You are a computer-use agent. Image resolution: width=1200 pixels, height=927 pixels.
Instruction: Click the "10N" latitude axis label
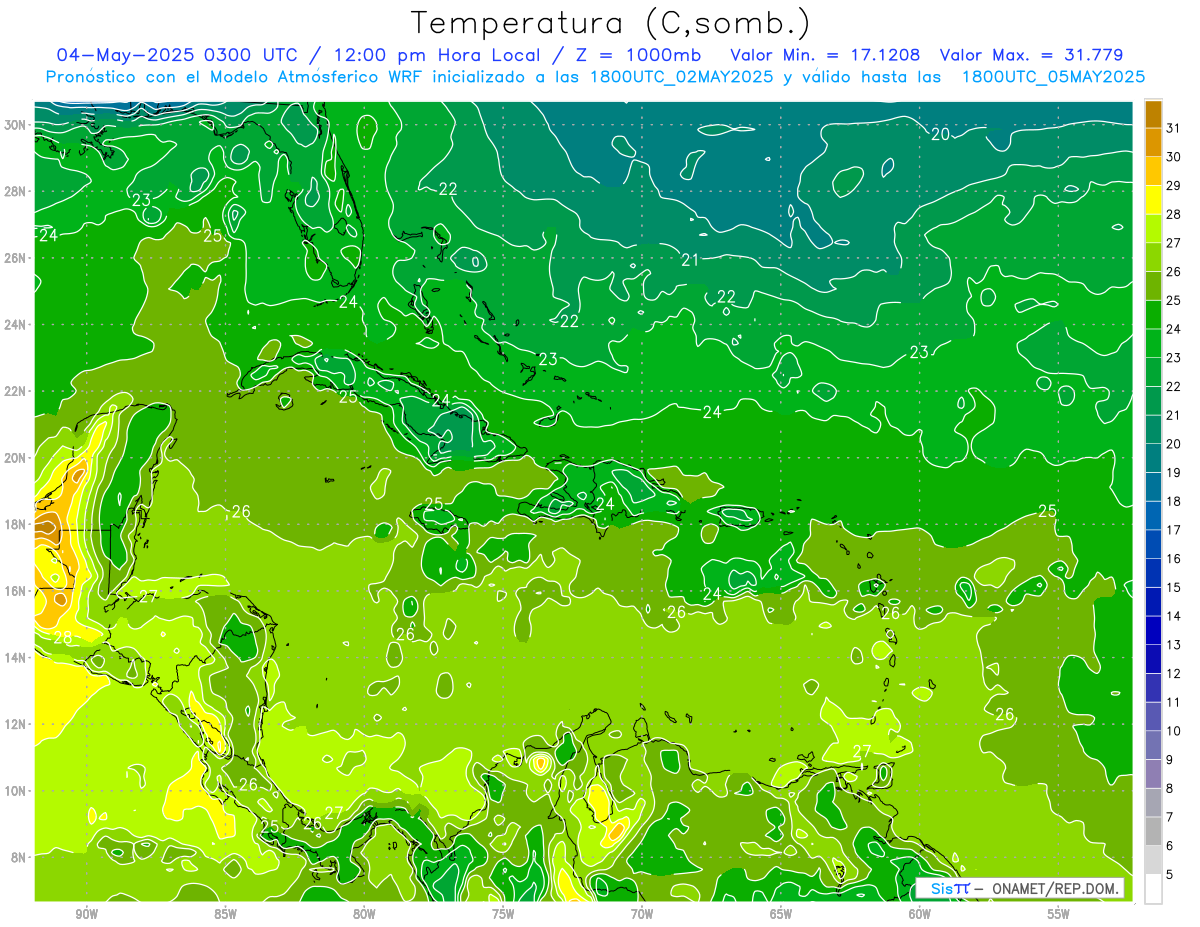[15, 791]
